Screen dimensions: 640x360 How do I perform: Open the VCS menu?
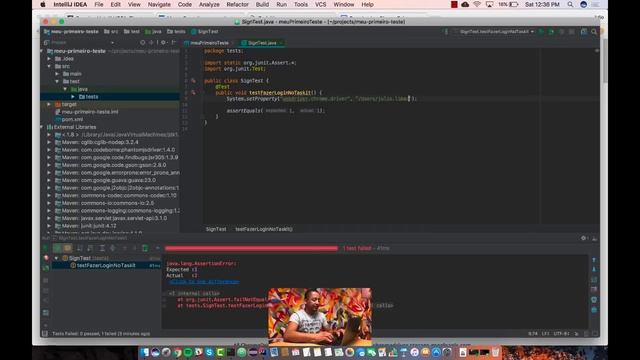[x=320, y=4]
